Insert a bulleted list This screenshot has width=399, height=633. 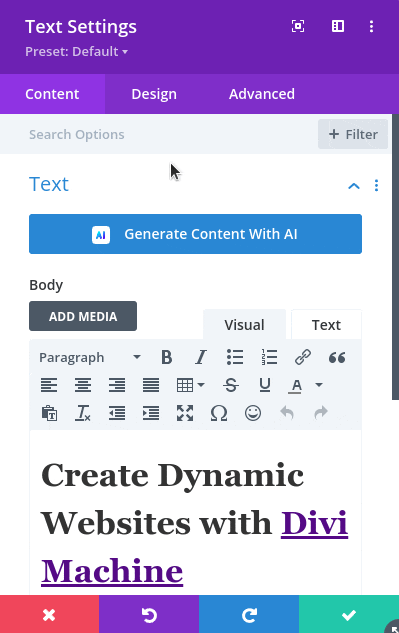tap(235, 357)
